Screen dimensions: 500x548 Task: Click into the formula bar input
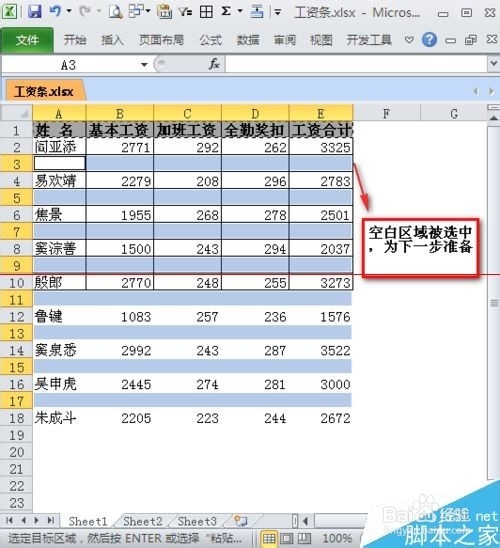point(356,65)
